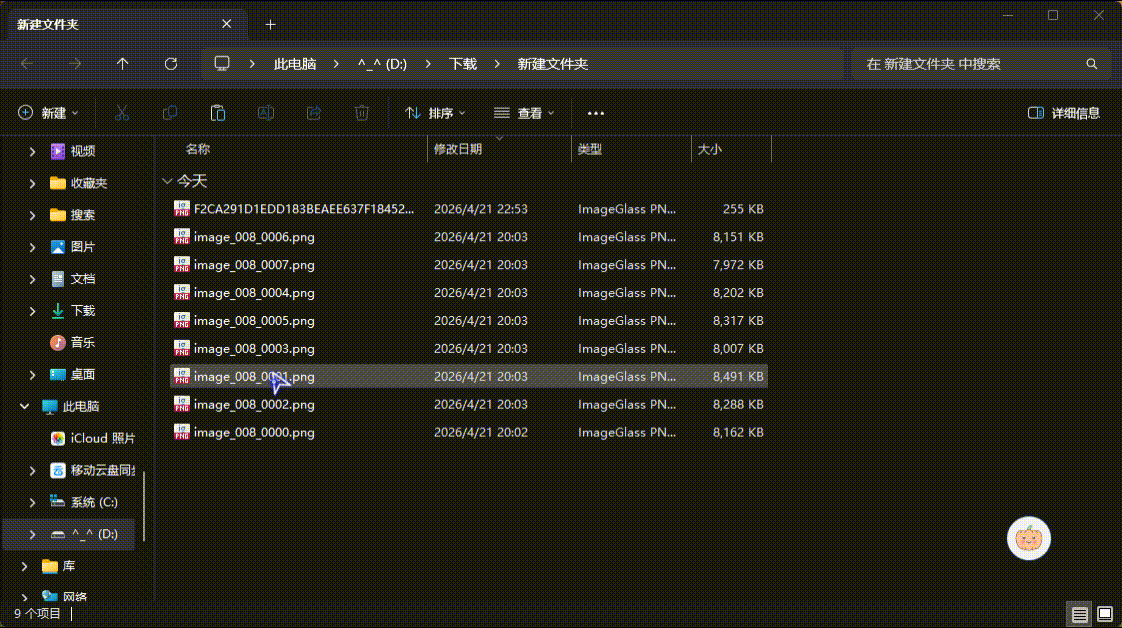This screenshot has width=1122, height=628.
Task: Select file image_008_0006.png
Action: (x=254, y=237)
